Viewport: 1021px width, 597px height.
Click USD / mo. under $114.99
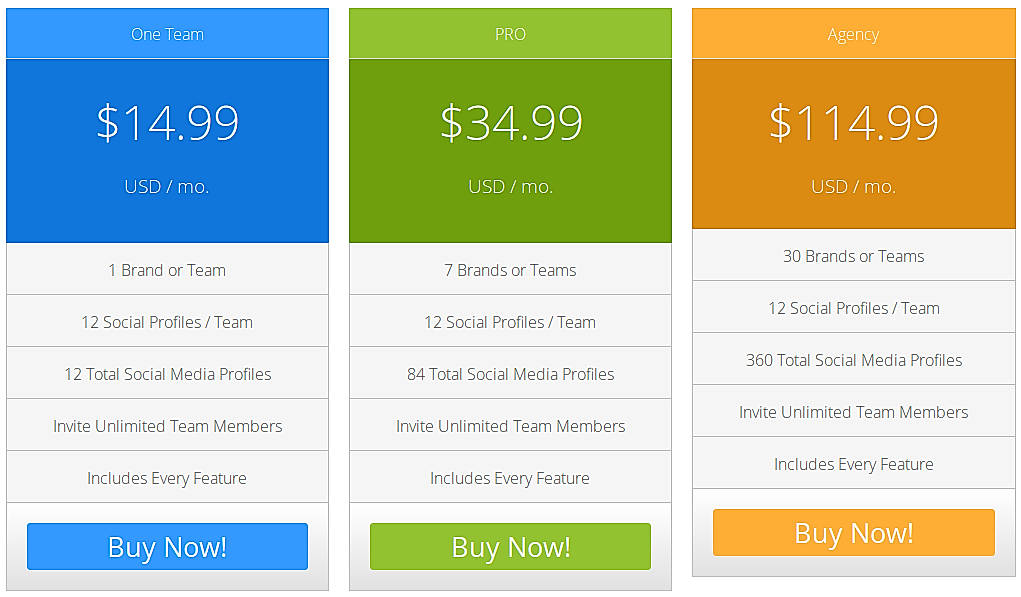[854, 187]
